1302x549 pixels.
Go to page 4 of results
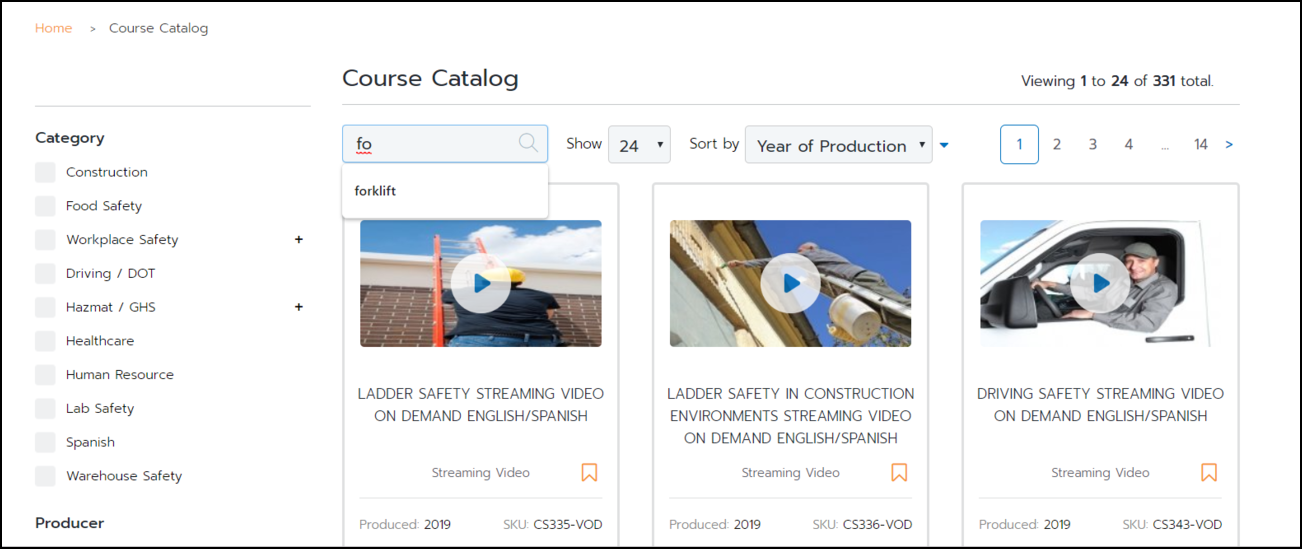[1128, 145]
